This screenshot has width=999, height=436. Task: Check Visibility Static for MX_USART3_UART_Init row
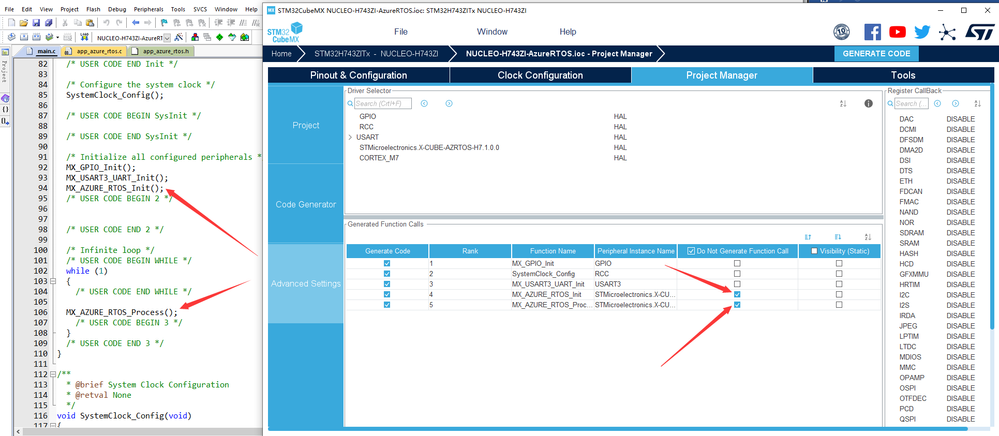coord(839,284)
